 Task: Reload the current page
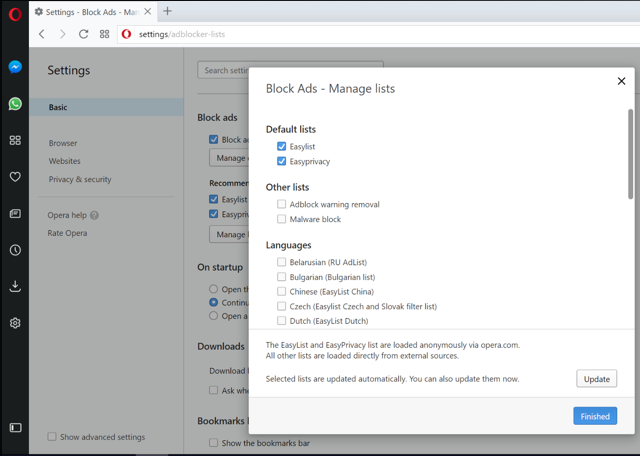click(x=83, y=34)
